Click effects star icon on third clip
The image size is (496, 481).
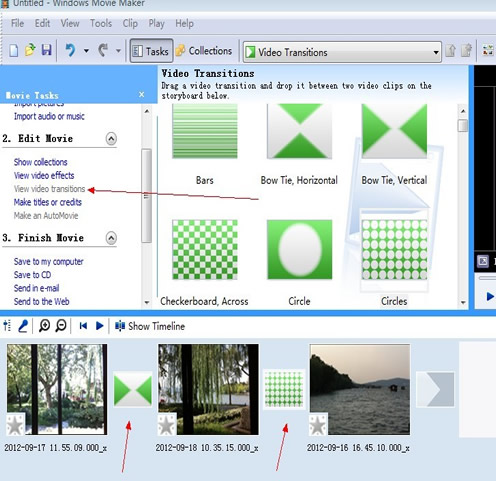point(318,424)
